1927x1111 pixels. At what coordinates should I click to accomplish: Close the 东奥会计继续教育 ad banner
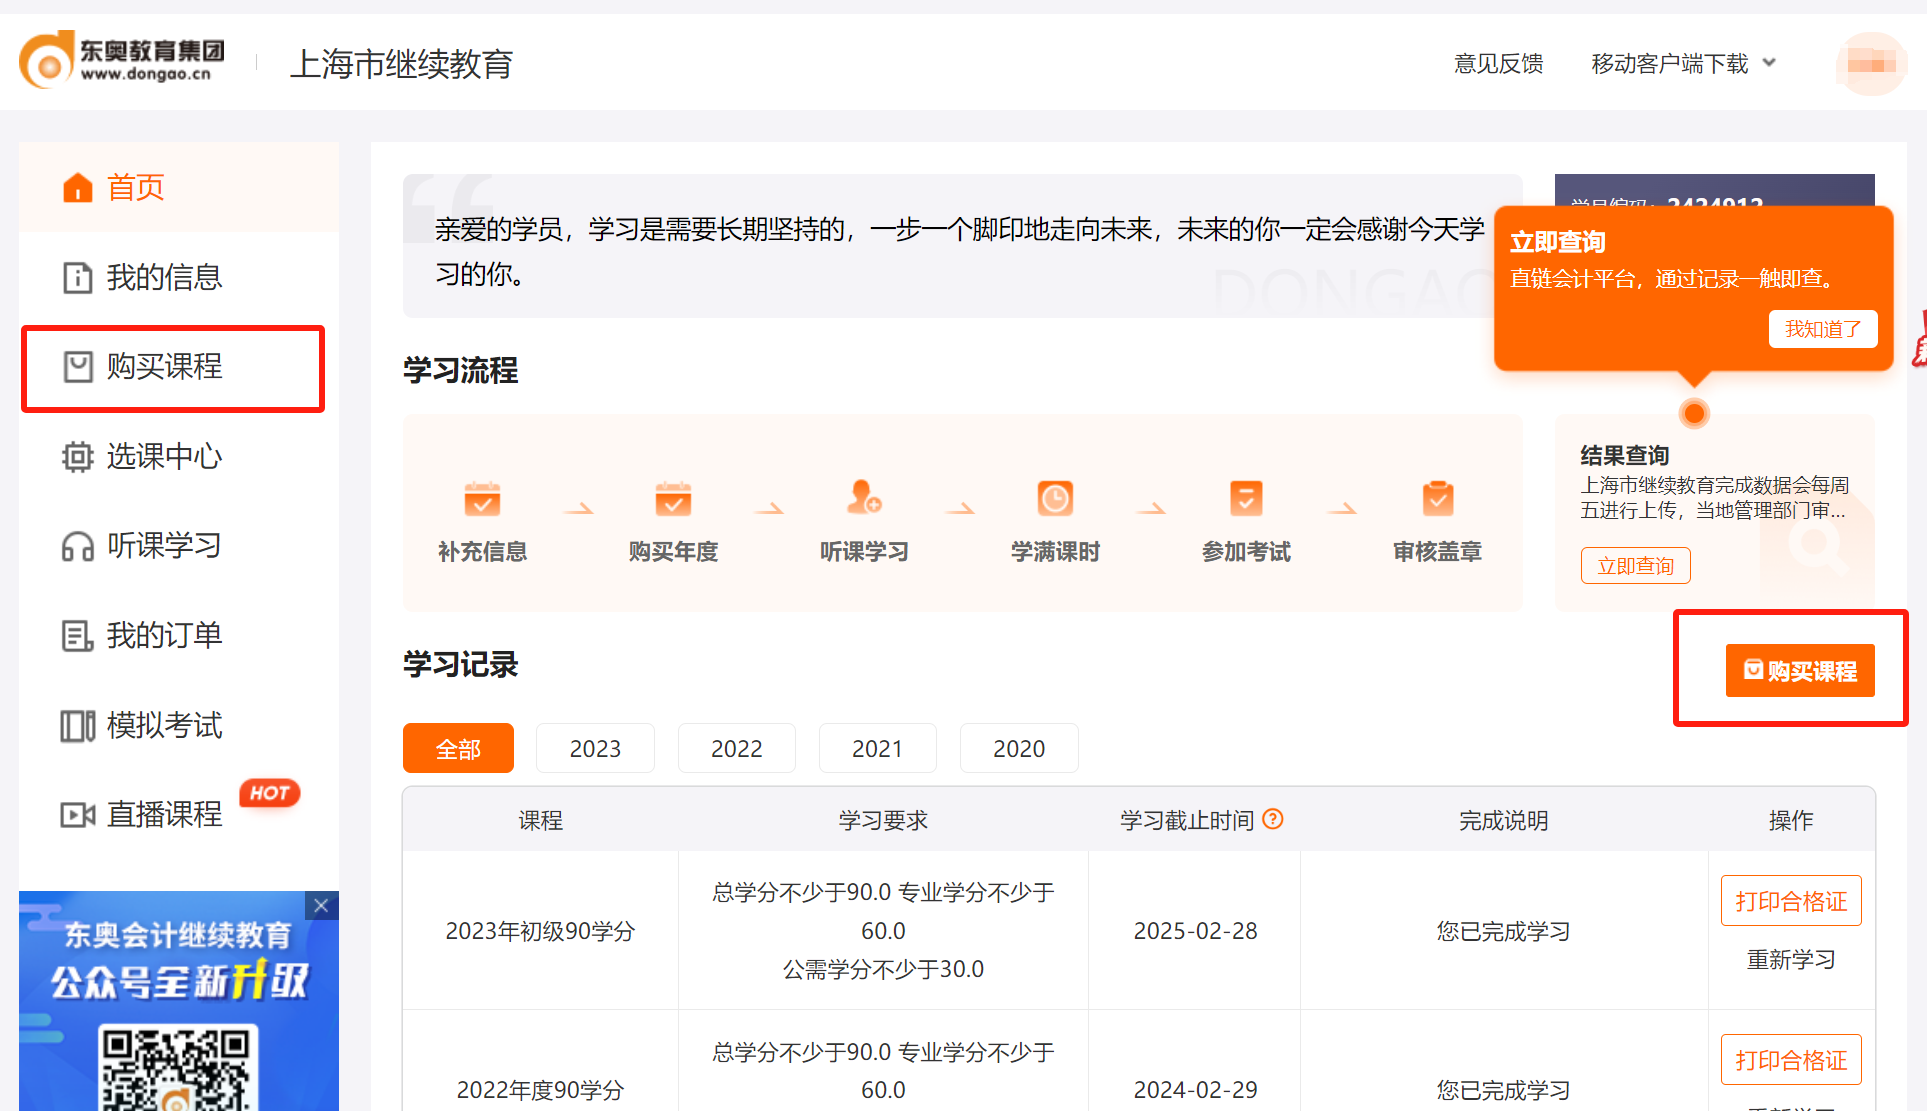tap(321, 906)
